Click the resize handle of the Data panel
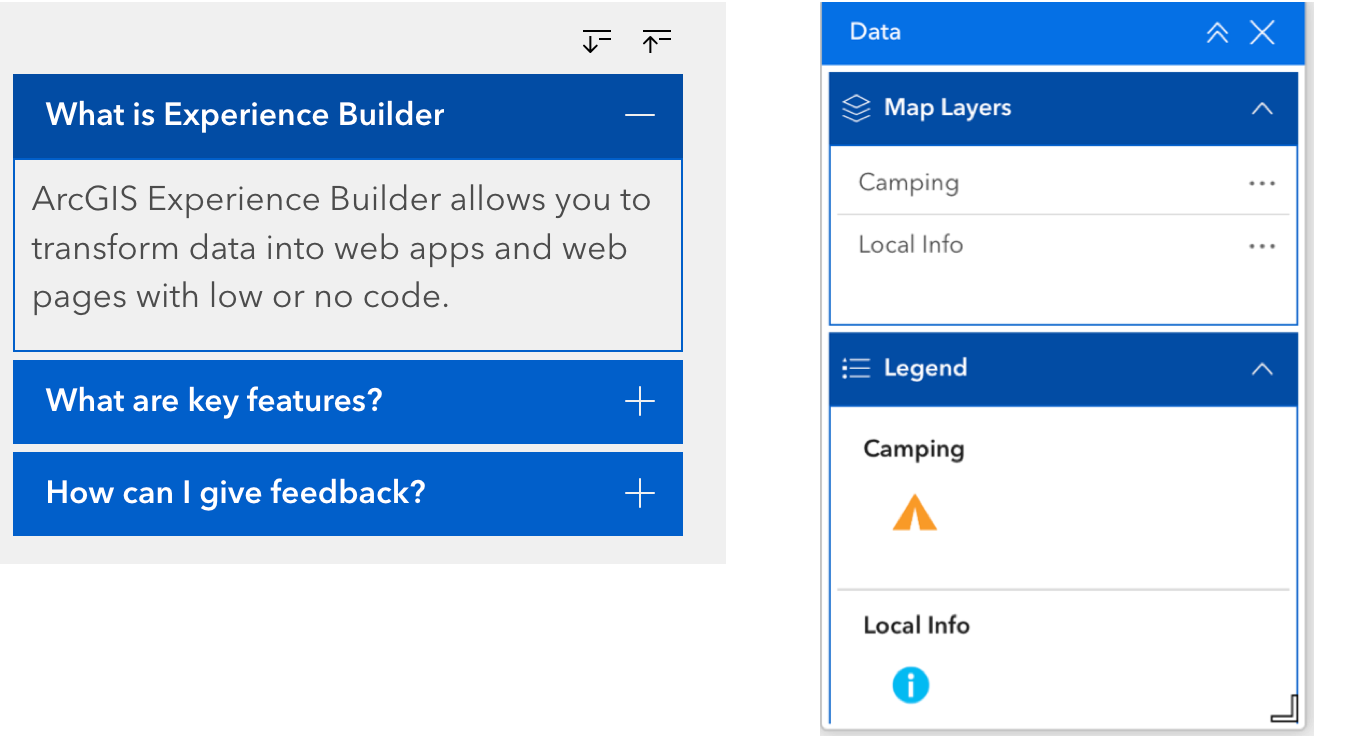Image resolution: width=1356 pixels, height=738 pixels. pyautogui.click(x=1284, y=708)
